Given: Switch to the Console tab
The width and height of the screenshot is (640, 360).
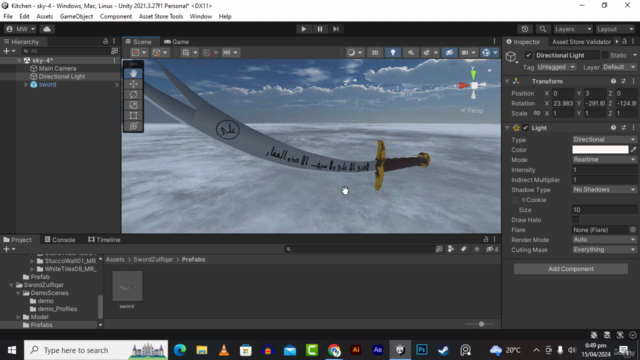Looking at the screenshot, I should click(x=60, y=240).
